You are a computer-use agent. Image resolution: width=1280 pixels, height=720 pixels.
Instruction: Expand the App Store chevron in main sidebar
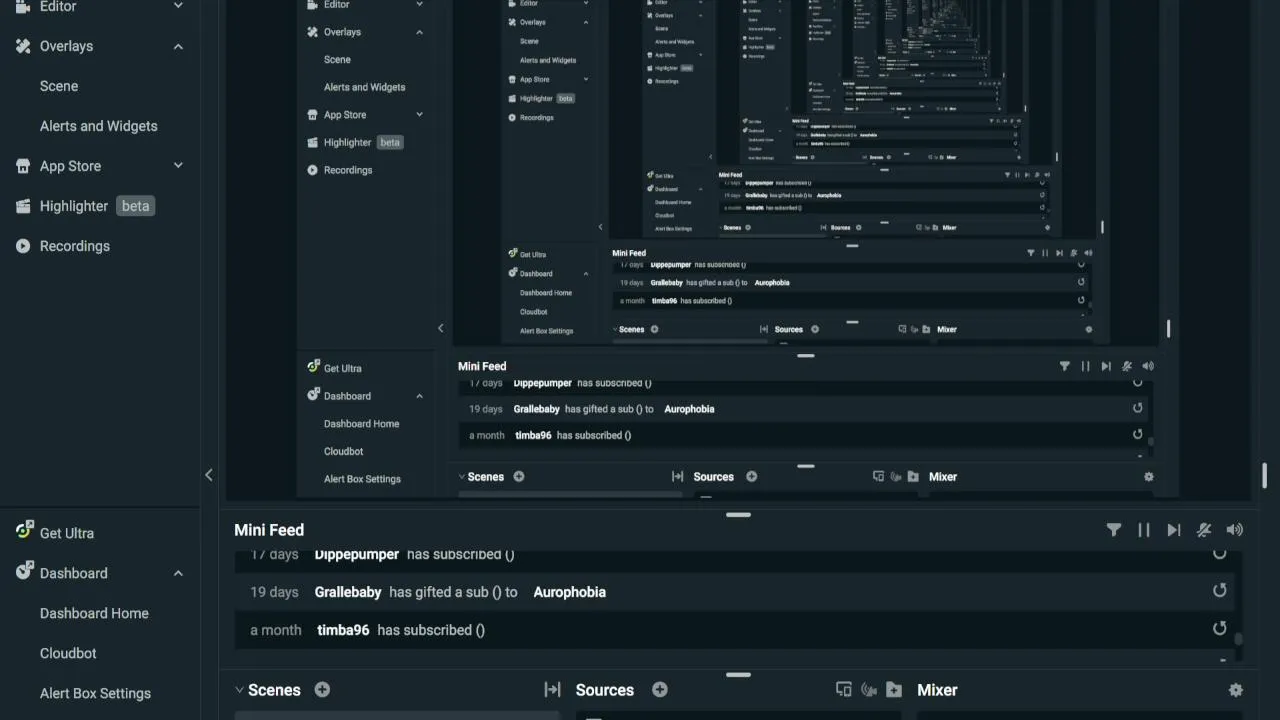coord(178,166)
